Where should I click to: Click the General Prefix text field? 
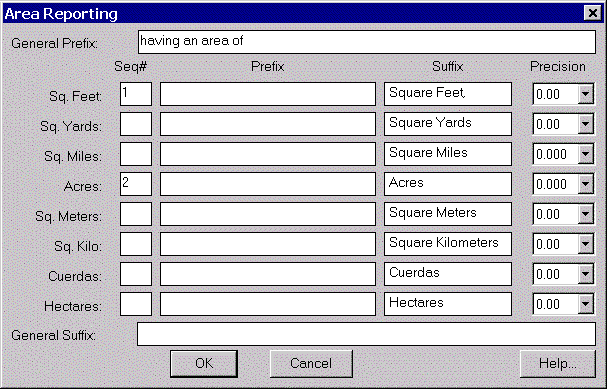tap(367, 42)
